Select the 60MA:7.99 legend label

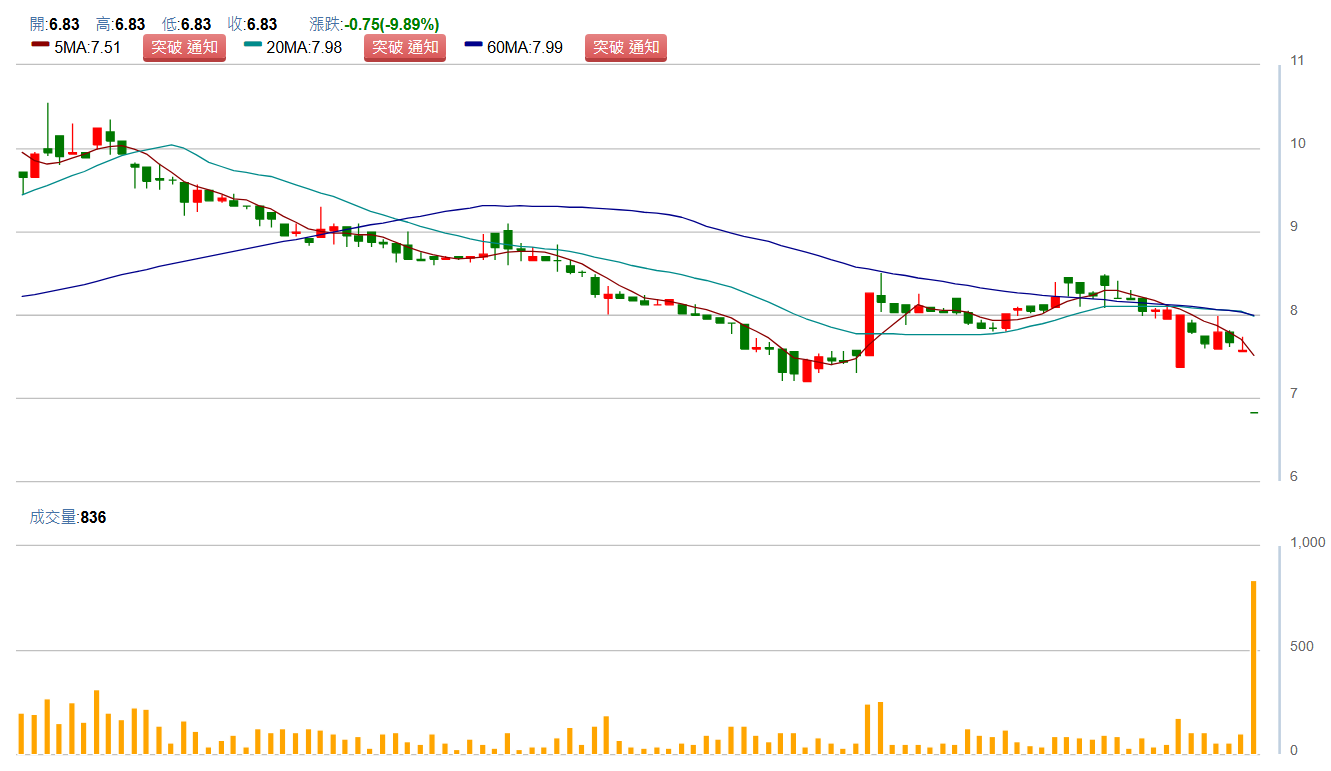pos(525,47)
